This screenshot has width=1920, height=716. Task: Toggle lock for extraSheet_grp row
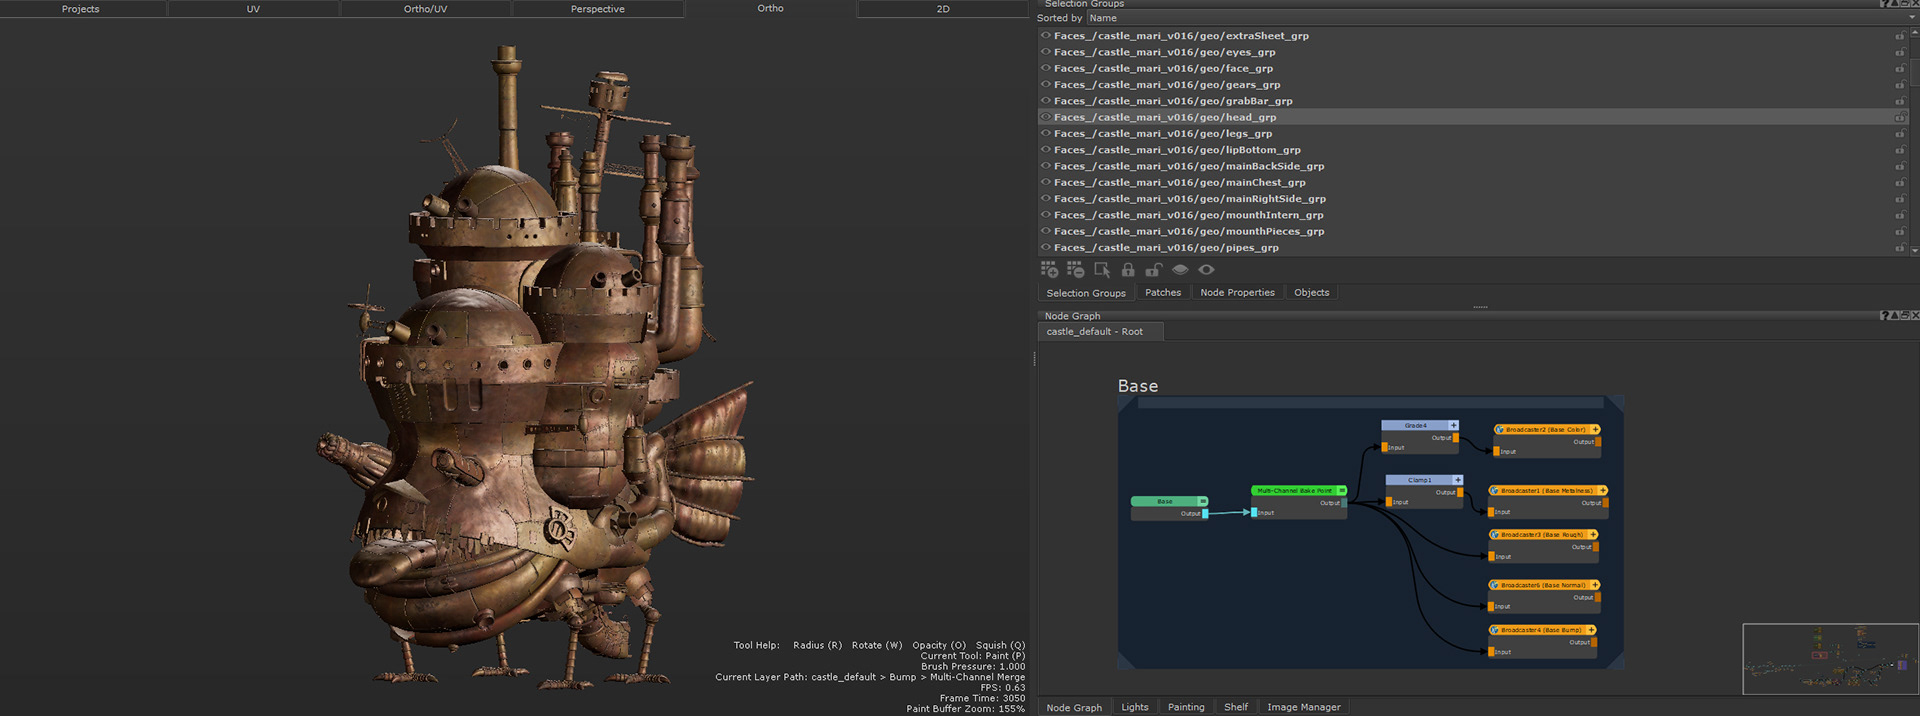coord(1899,36)
